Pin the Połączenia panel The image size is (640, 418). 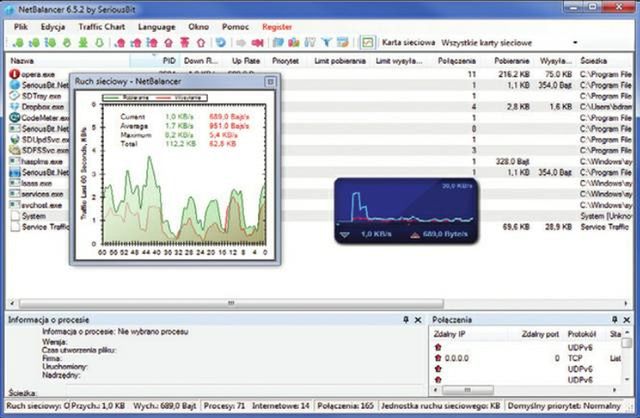point(615,320)
